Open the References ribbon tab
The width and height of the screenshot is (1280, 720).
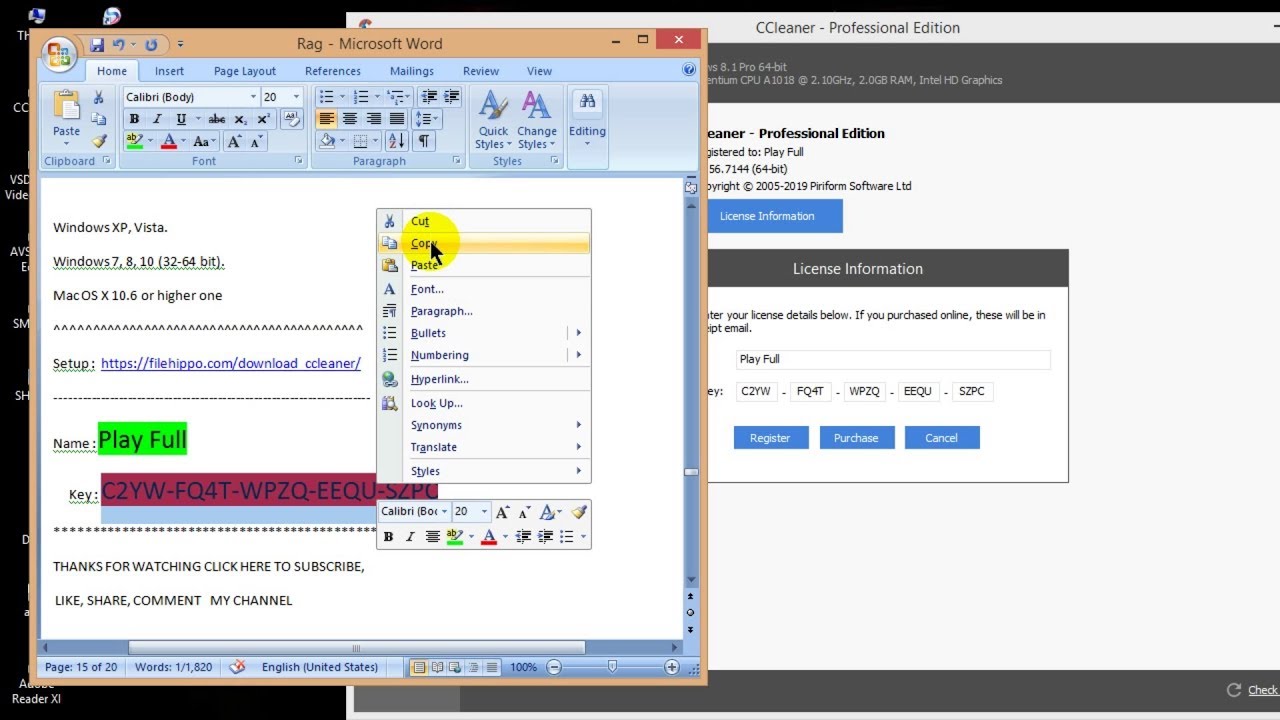tap(333, 71)
